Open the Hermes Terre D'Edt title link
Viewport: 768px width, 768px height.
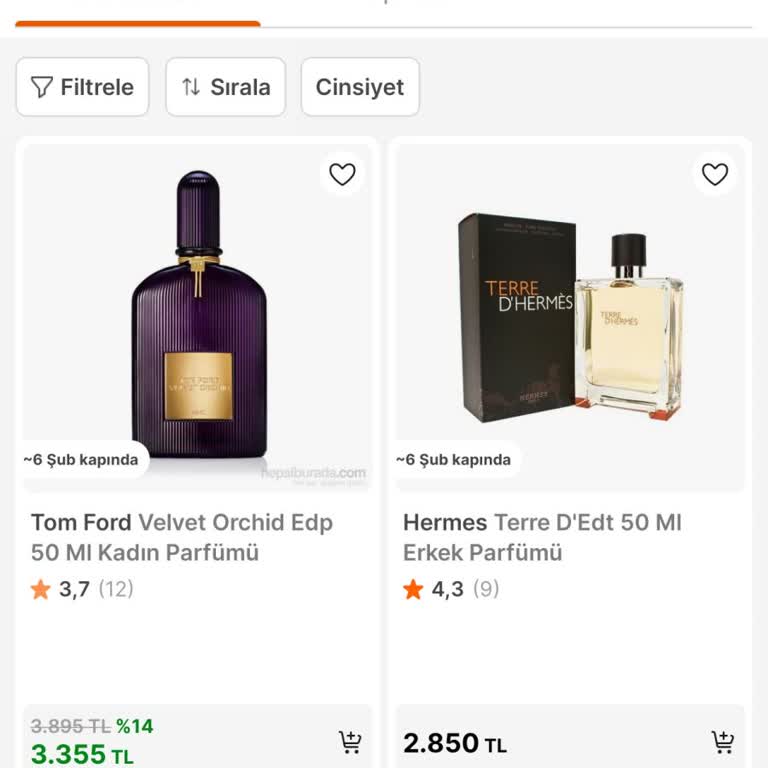coord(542,537)
